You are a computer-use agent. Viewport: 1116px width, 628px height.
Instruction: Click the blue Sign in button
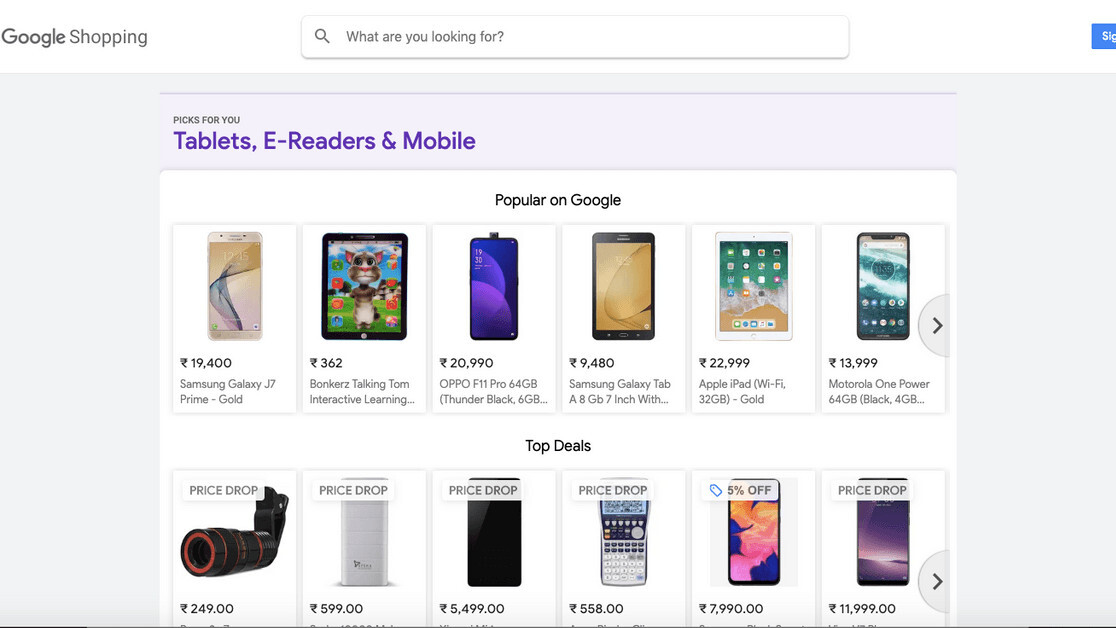(1105, 37)
